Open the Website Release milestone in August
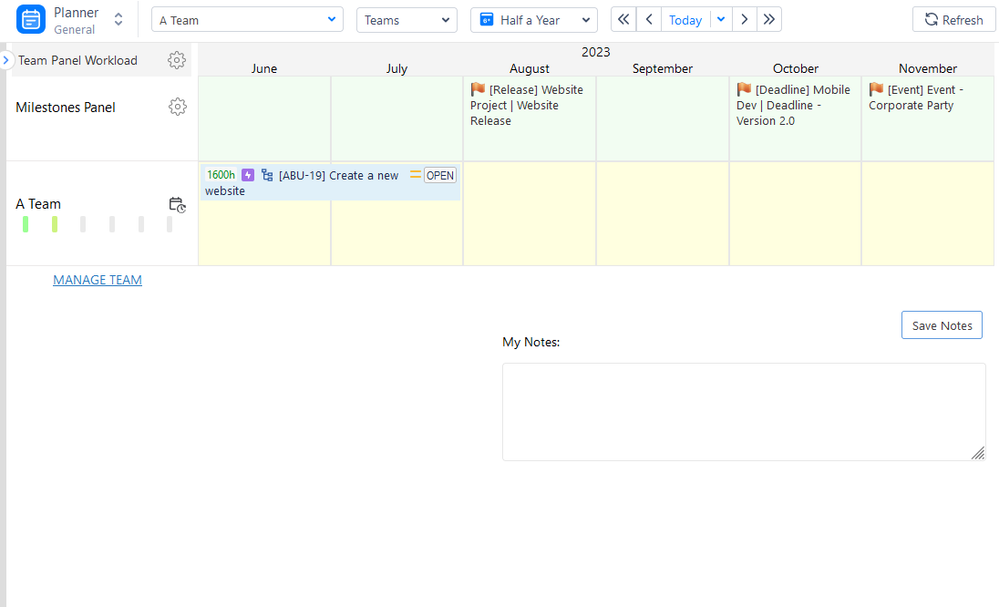The width and height of the screenshot is (999, 607). tap(527, 105)
